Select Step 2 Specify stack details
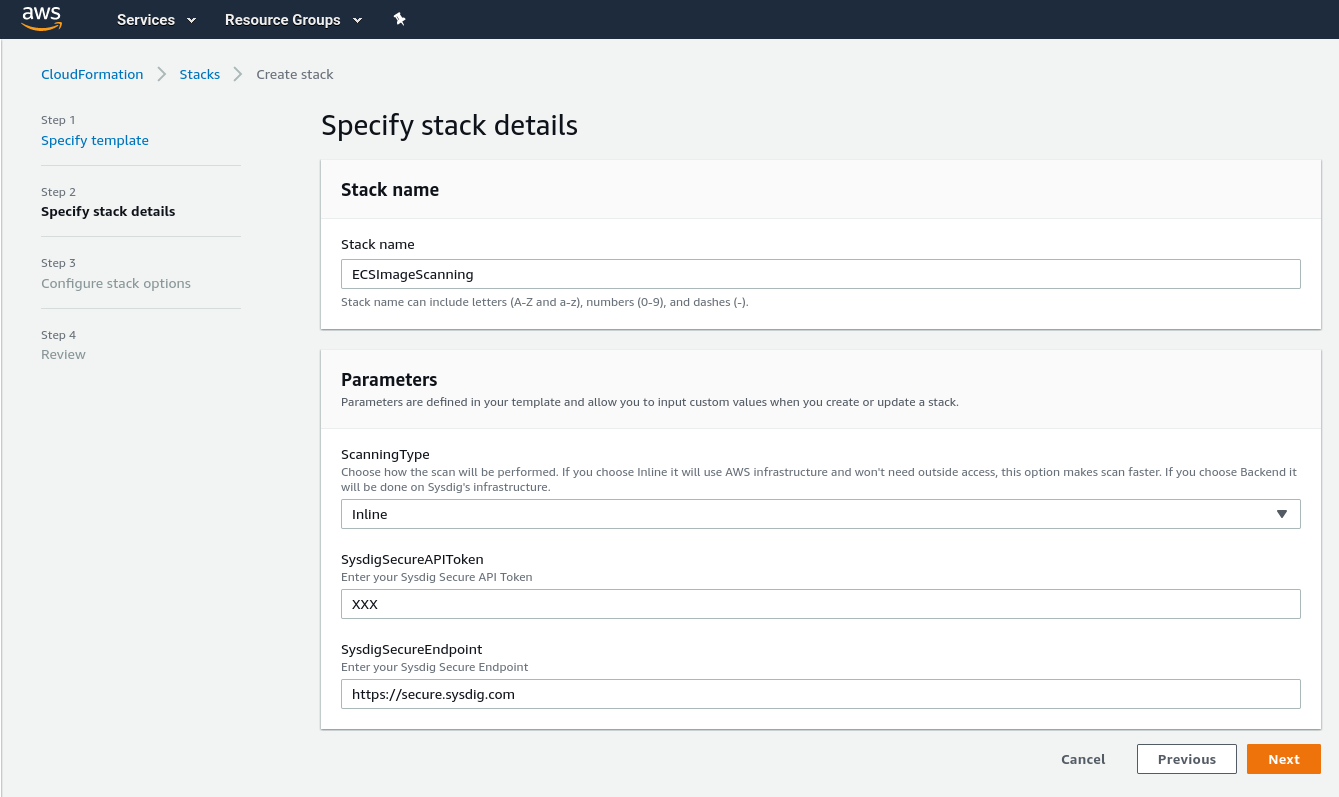This screenshot has width=1339, height=797. pyautogui.click(x=108, y=211)
